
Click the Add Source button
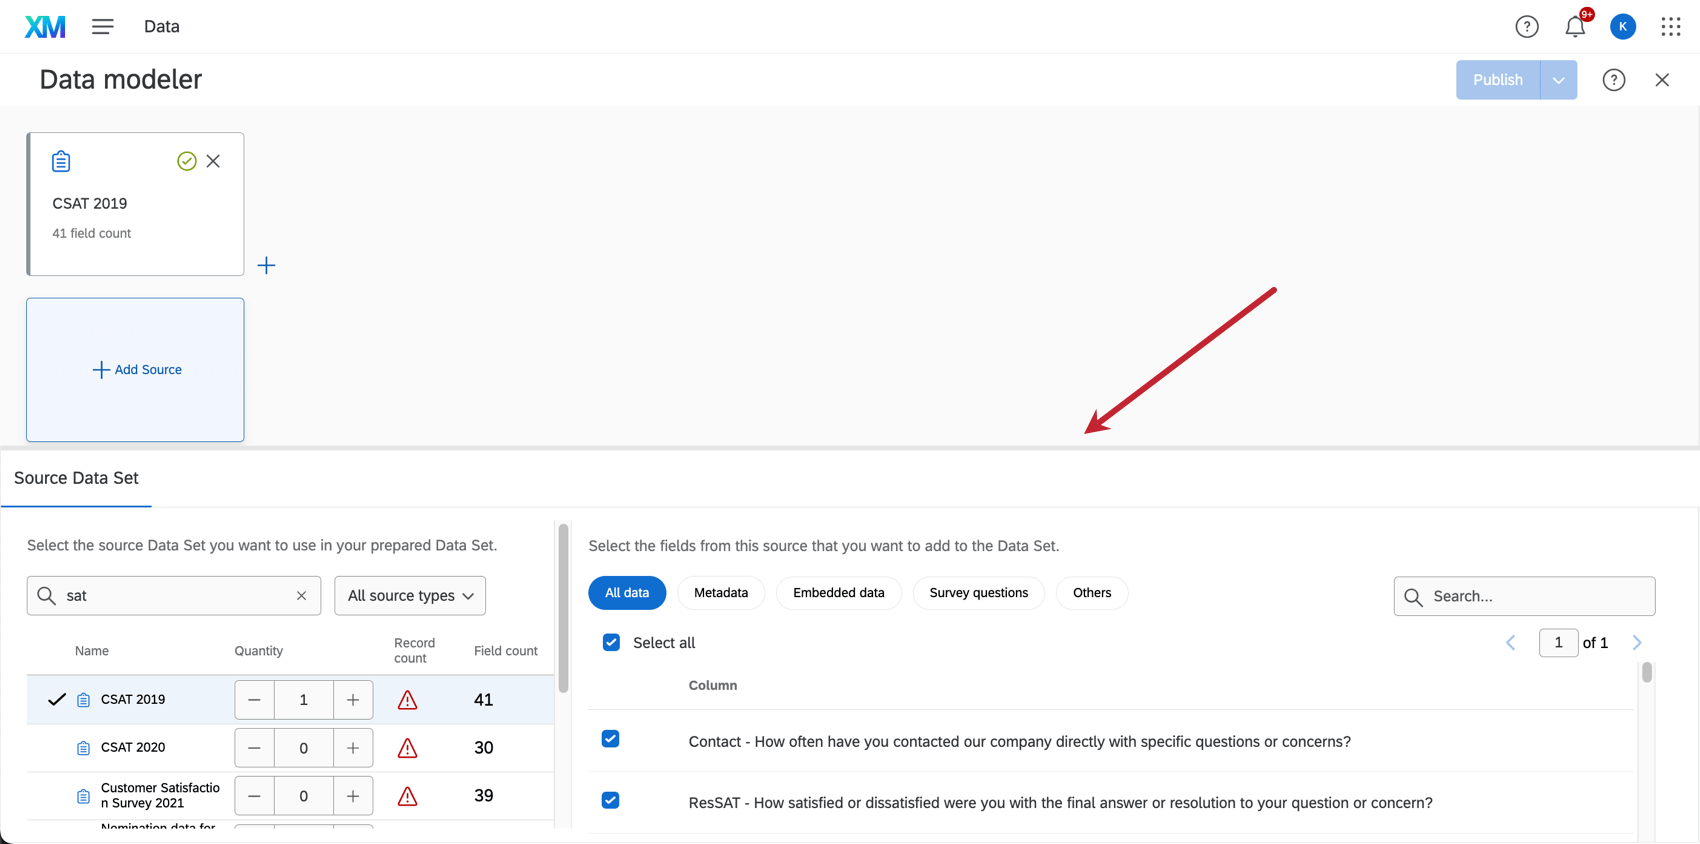click(137, 370)
